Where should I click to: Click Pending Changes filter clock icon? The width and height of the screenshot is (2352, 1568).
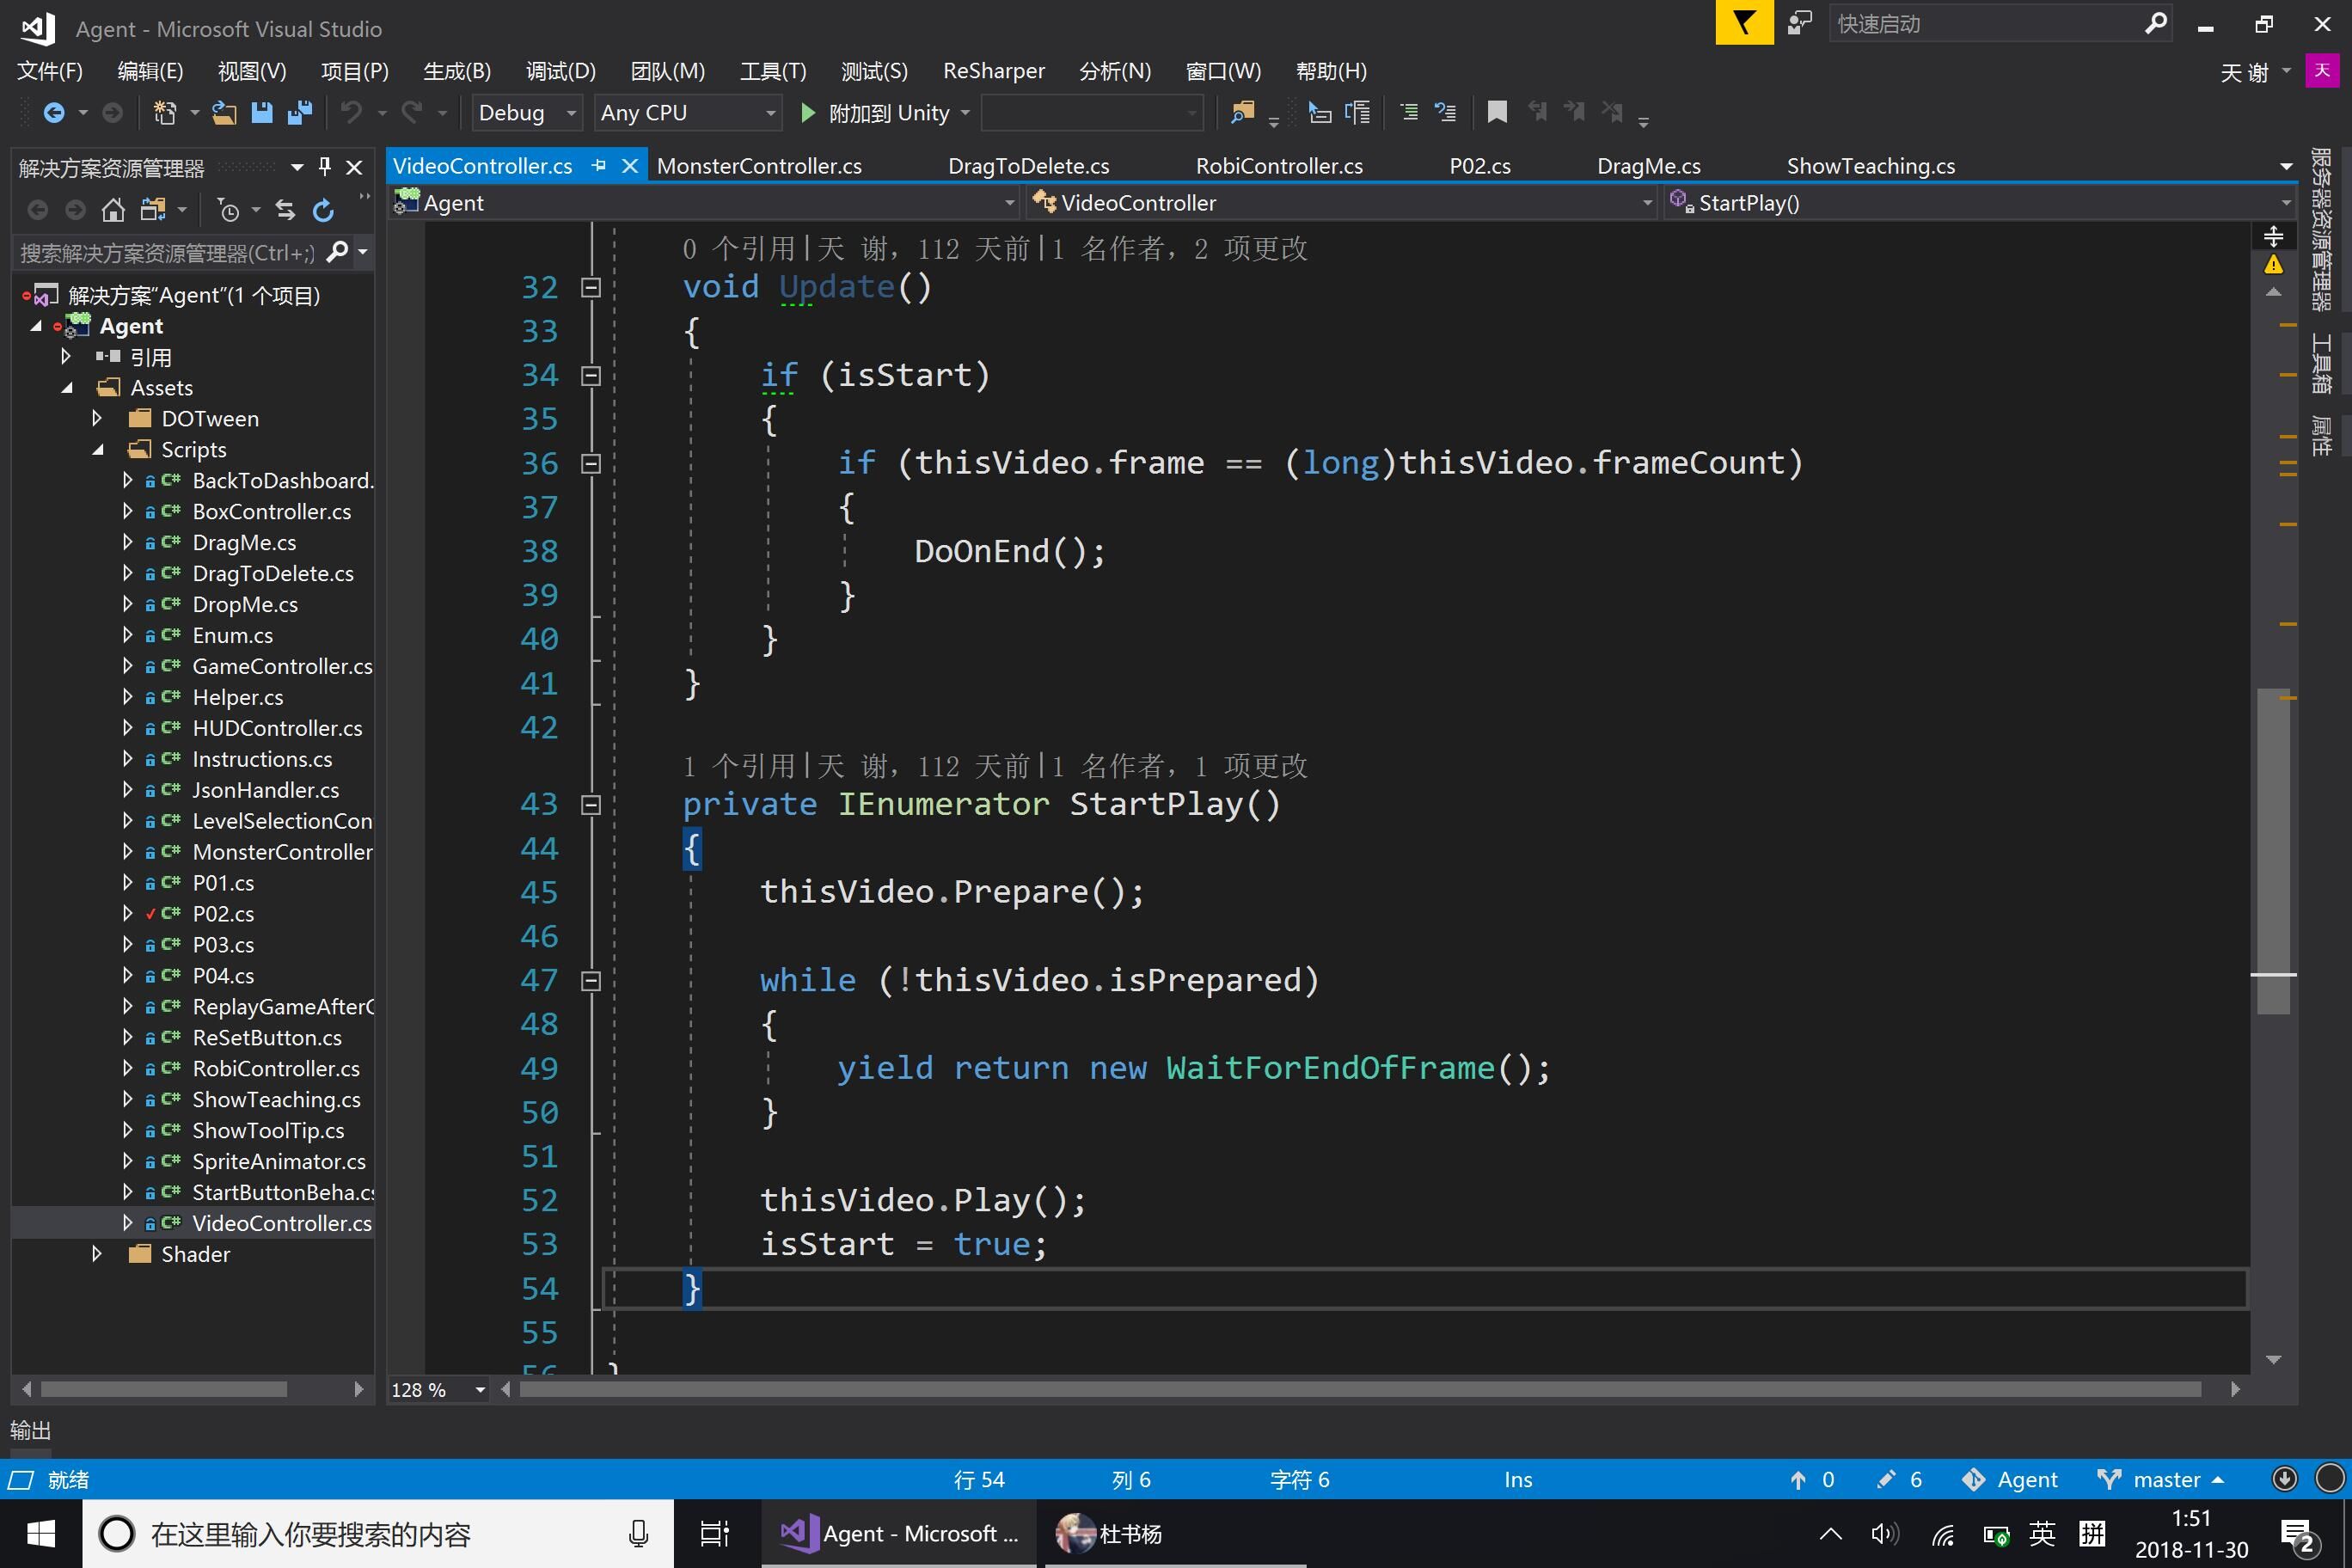[x=229, y=210]
